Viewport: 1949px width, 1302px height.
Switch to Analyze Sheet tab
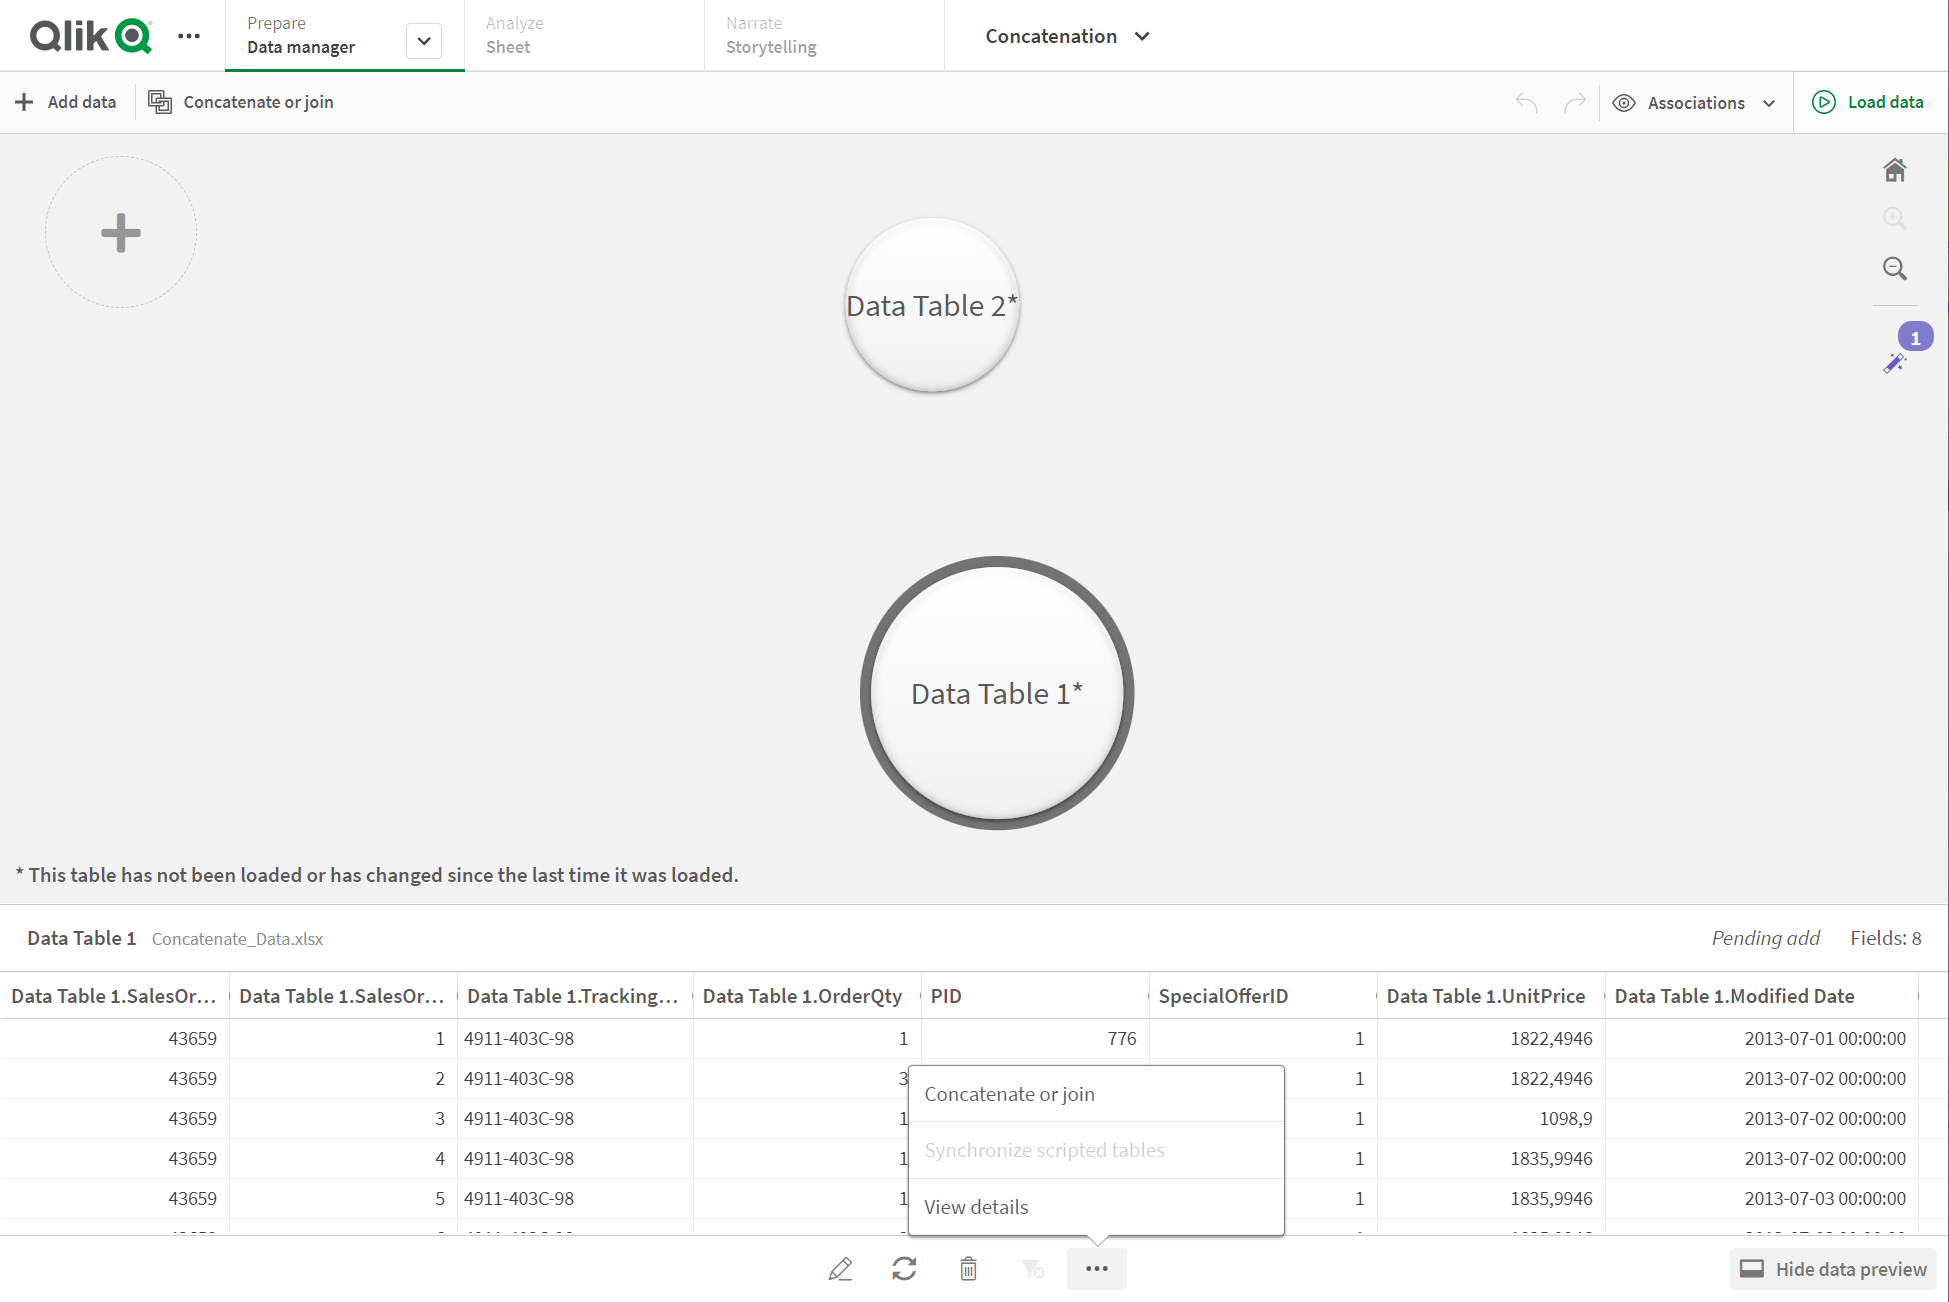513,35
